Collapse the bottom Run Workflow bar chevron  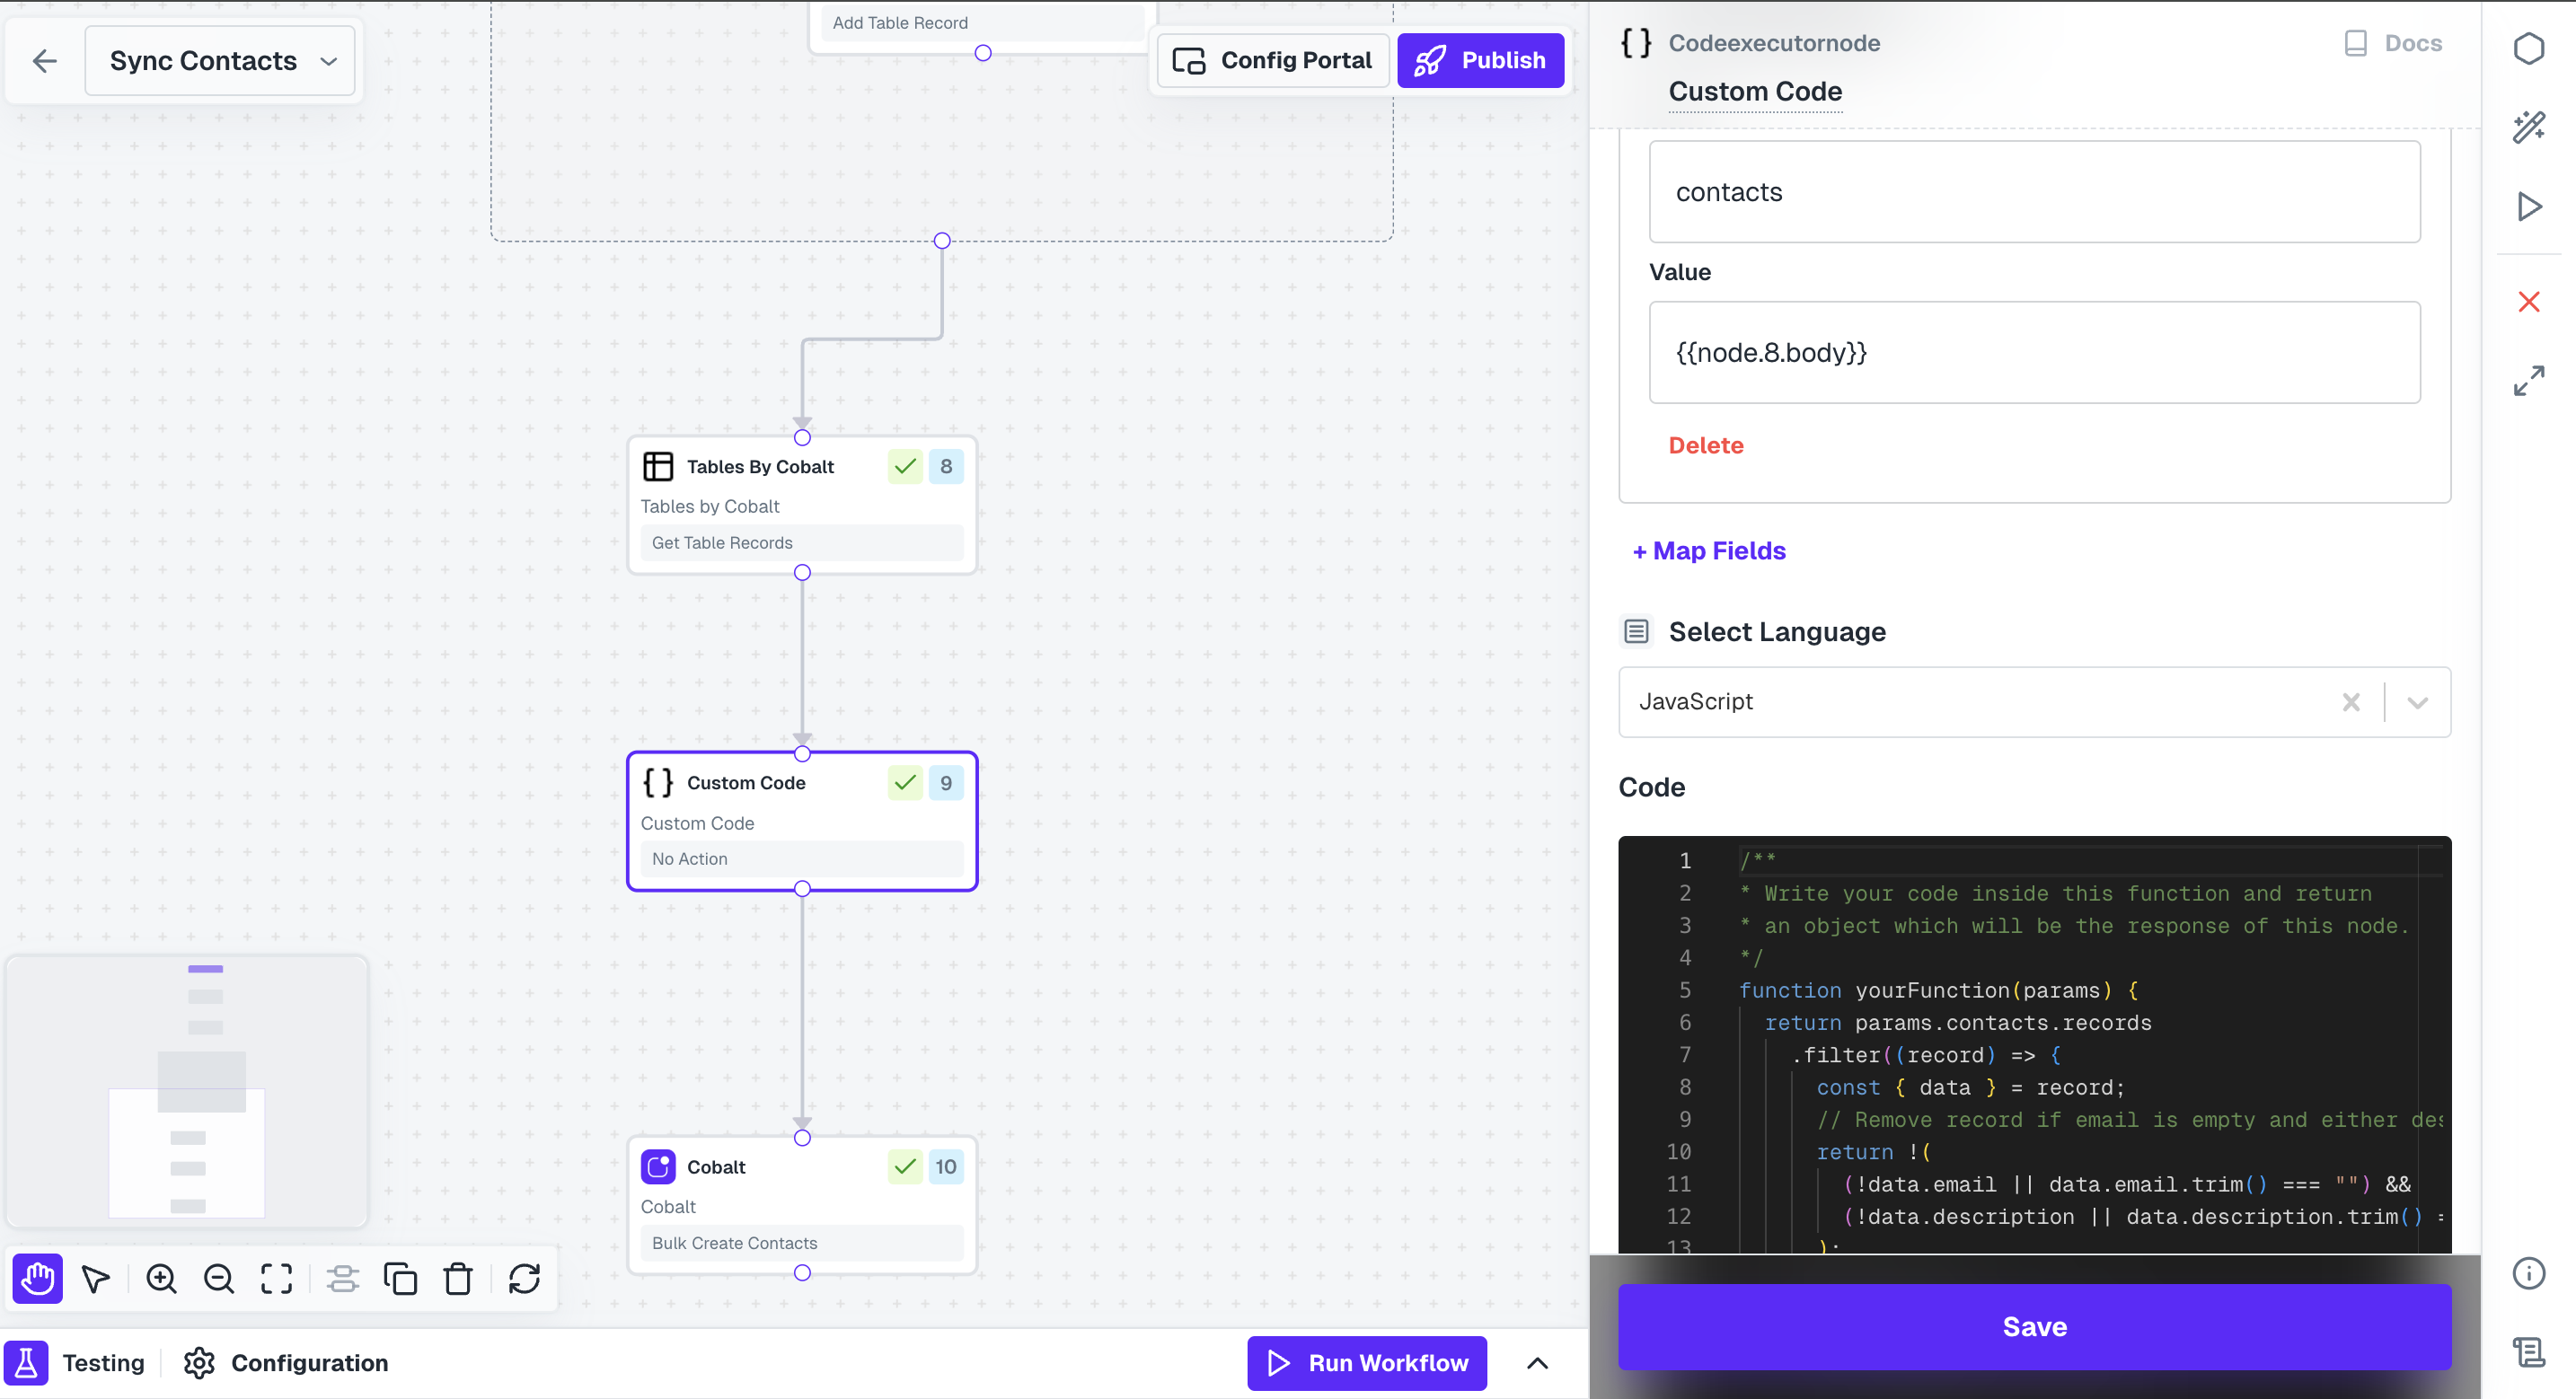1537,1363
